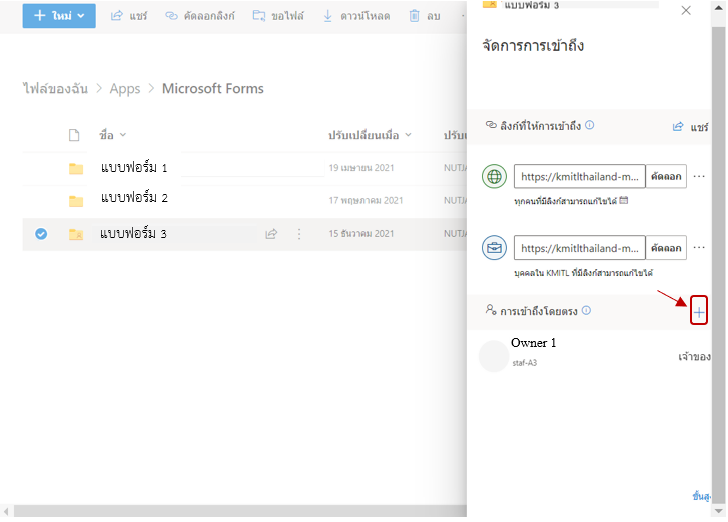This screenshot has height=522, width=728.
Task: Click the briefcase organization link icon
Action: pyautogui.click(x=494, y=248)
